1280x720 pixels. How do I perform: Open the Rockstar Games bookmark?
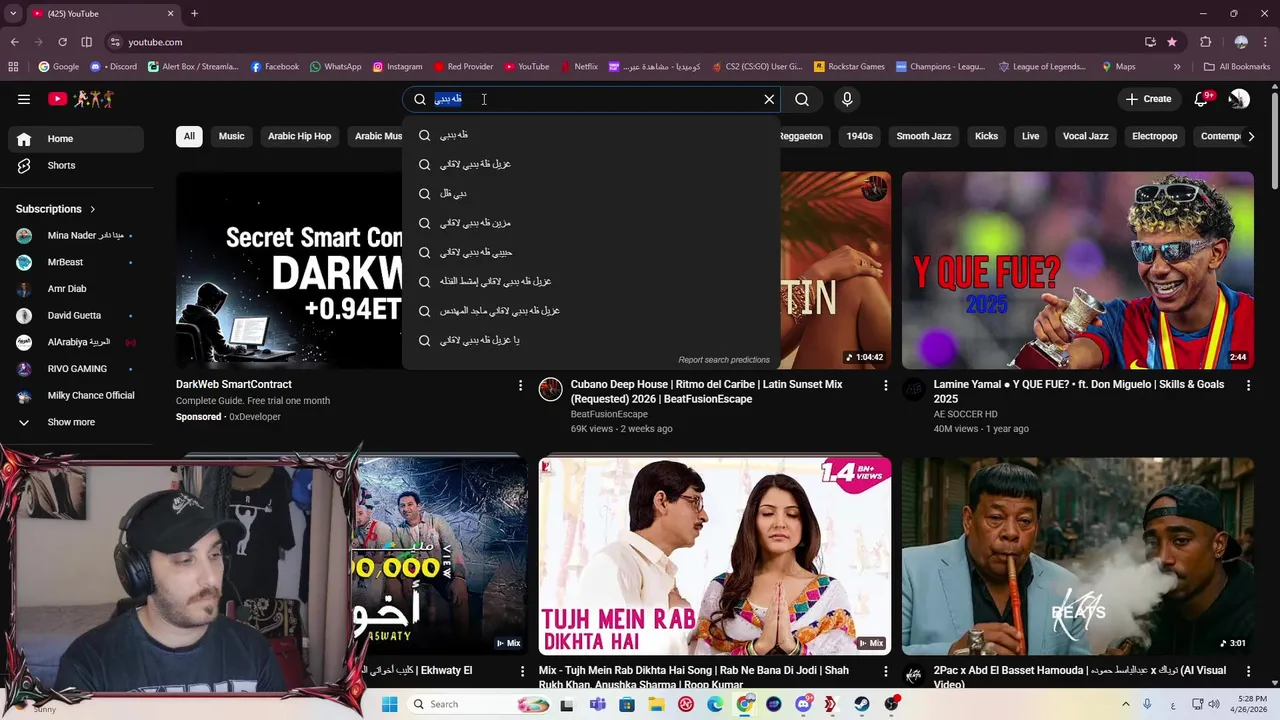(849, 67)
